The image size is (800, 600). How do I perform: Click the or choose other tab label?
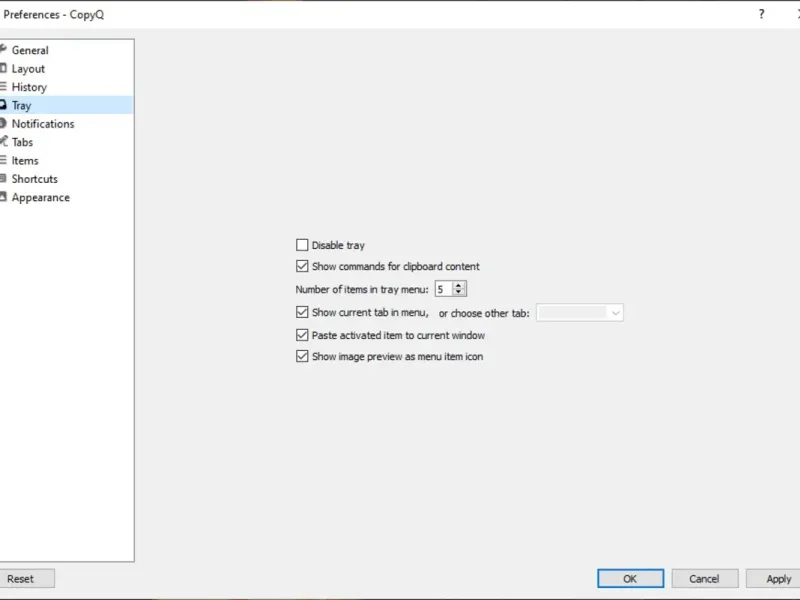tap(484, 313)
